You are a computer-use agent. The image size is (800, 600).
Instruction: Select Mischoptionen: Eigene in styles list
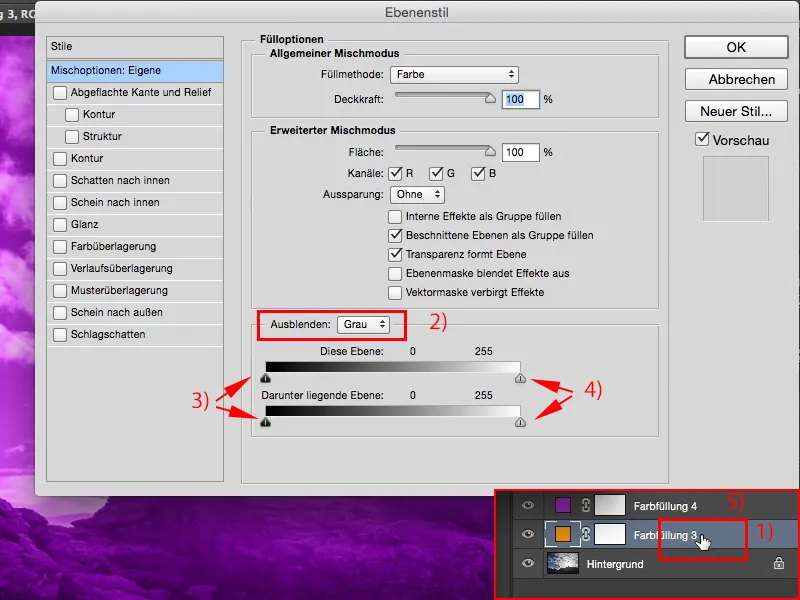(x=135, y=70)
